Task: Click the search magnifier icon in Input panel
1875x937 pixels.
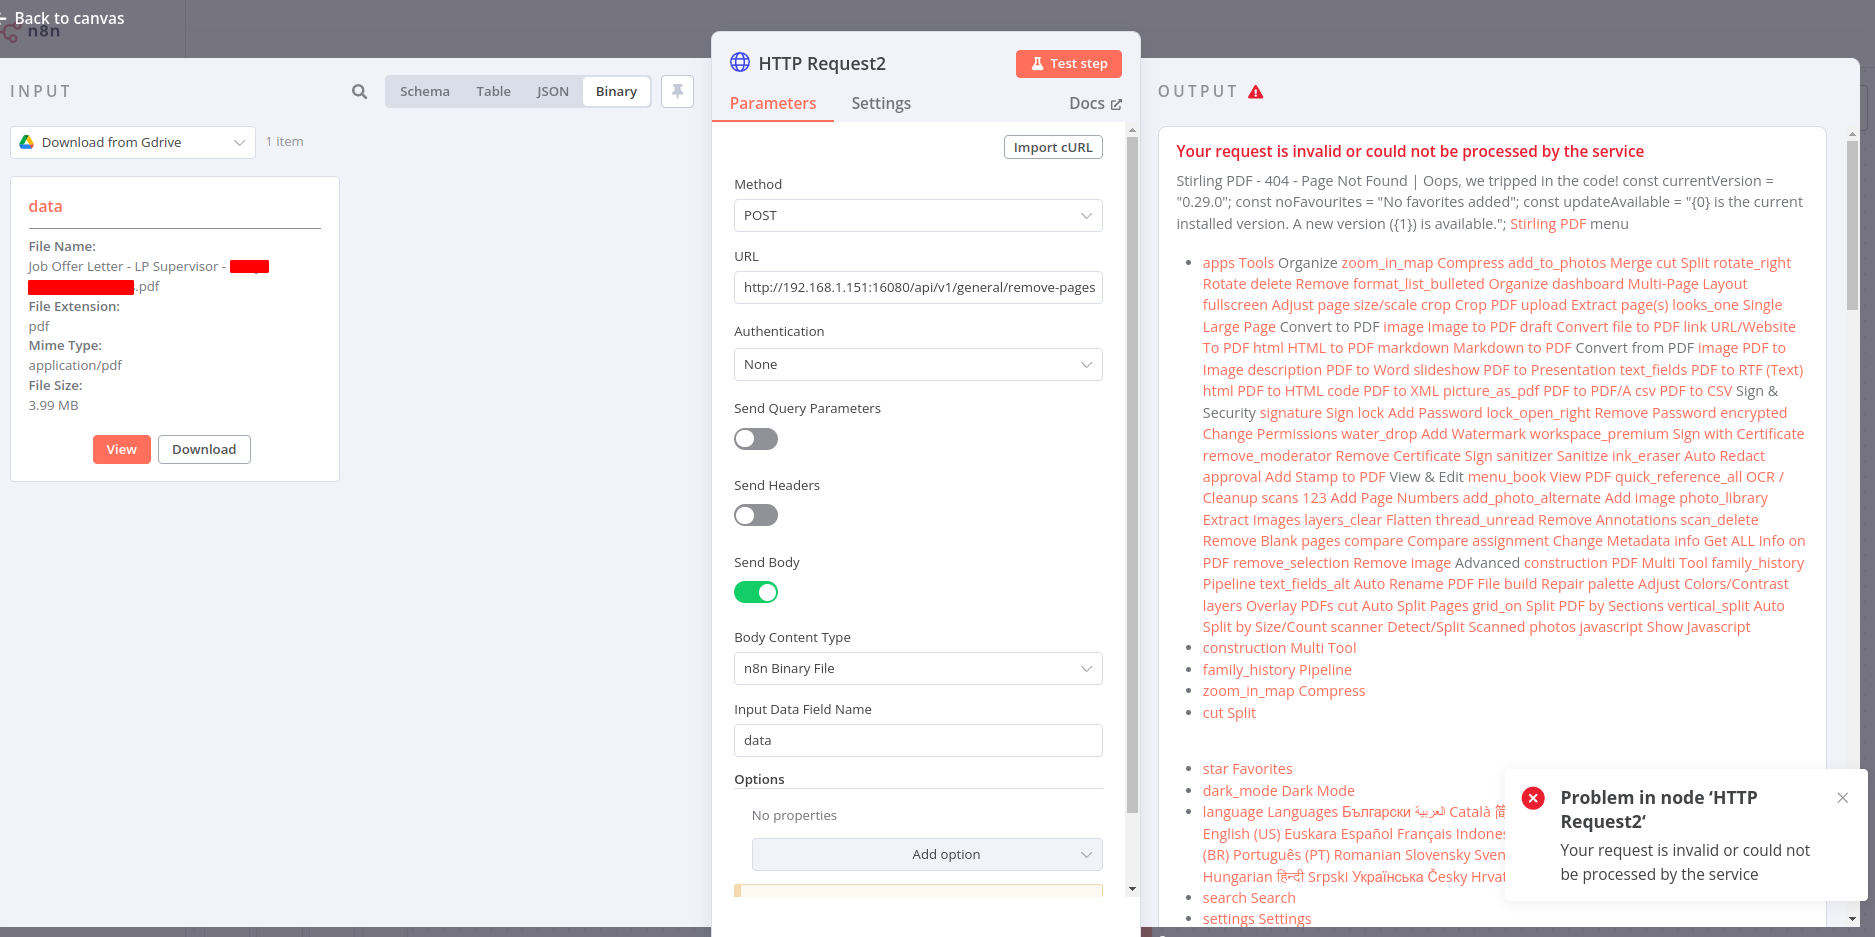Action: click(359, 92)
